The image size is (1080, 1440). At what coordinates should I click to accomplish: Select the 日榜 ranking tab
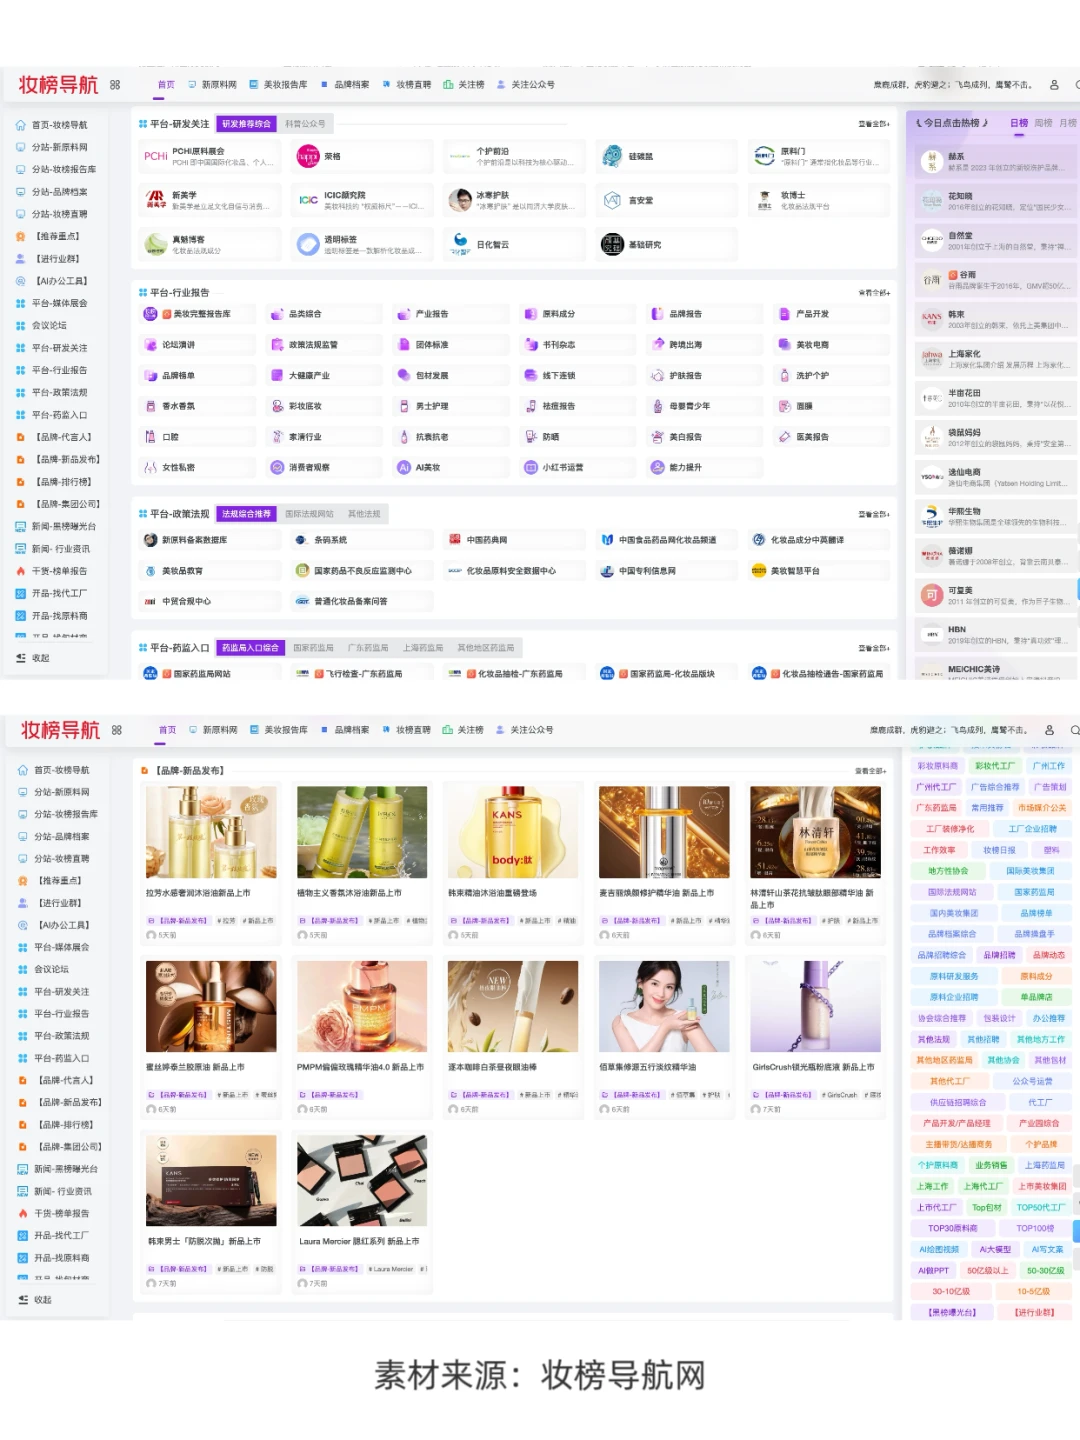click(1019, 123)
